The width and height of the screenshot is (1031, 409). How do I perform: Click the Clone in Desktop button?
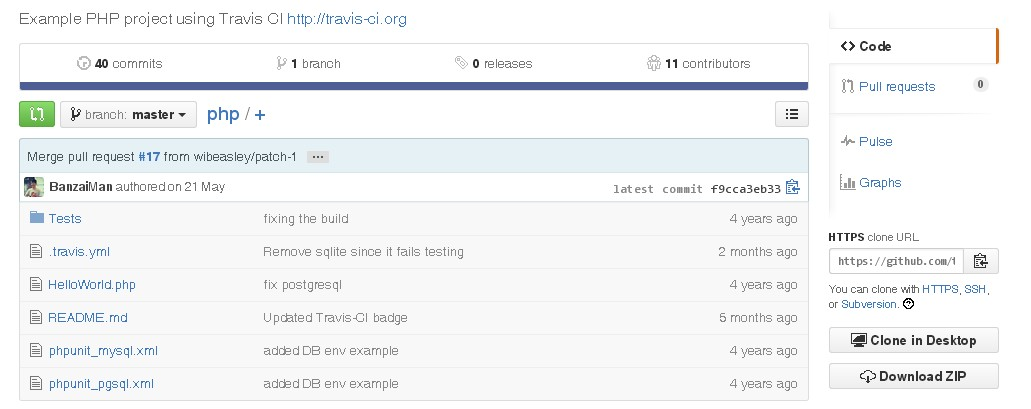point(913,340)
